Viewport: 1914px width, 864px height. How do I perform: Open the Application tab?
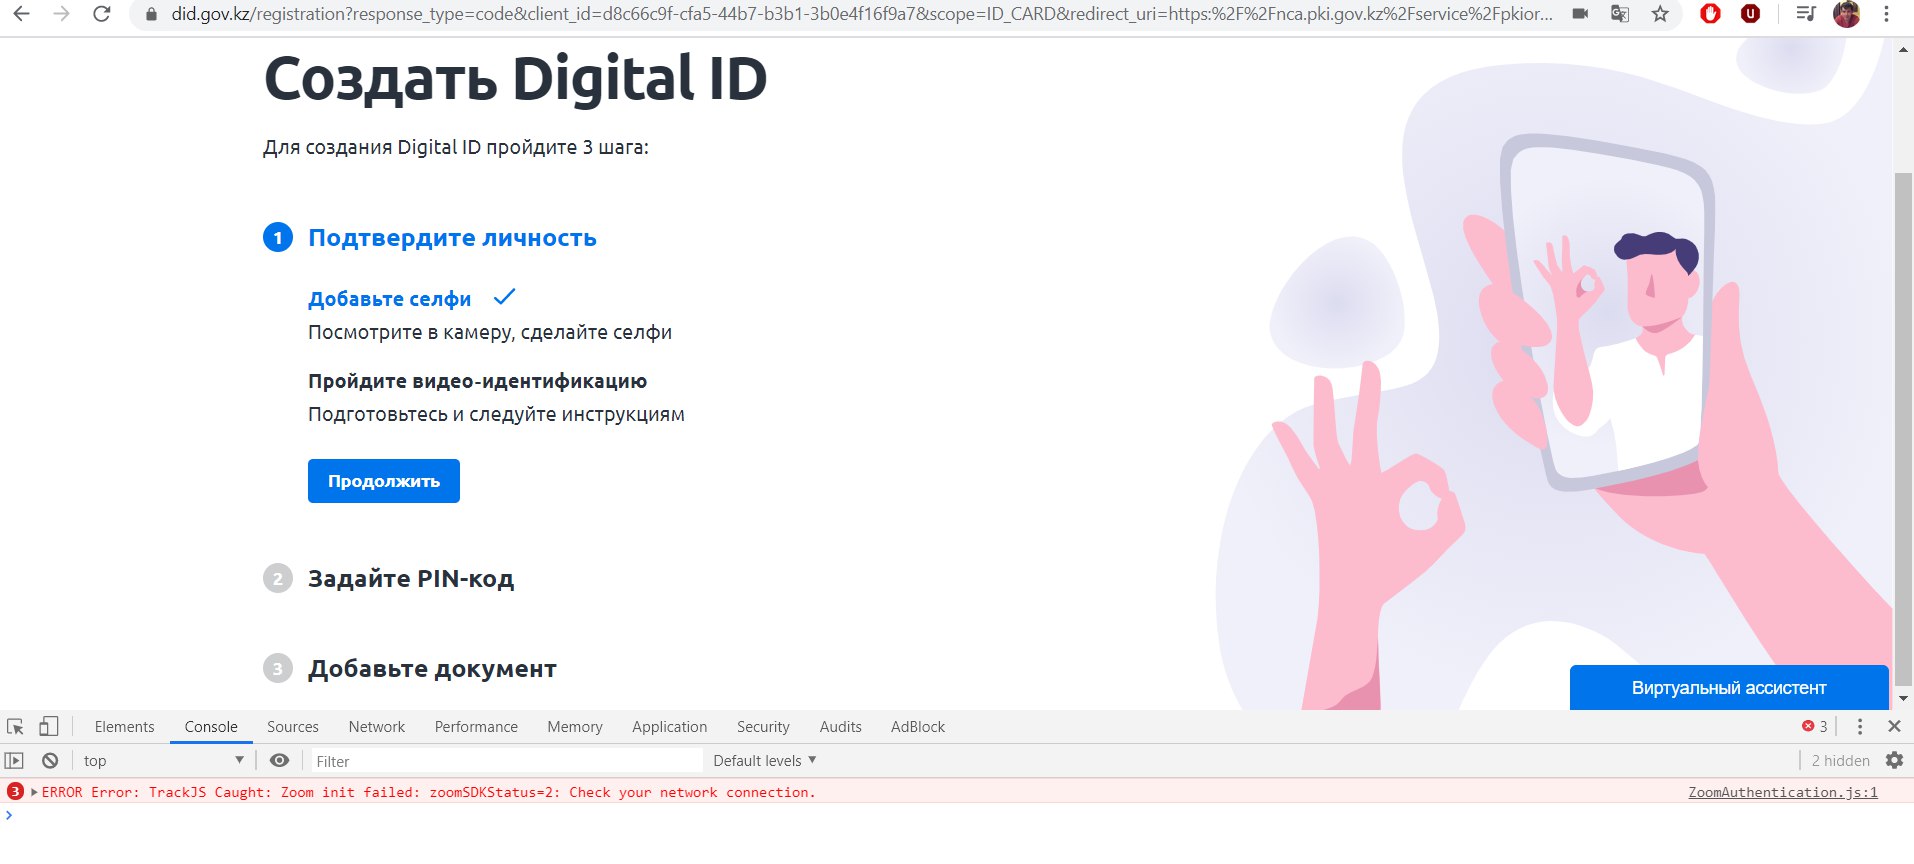(x=670, y=727)
